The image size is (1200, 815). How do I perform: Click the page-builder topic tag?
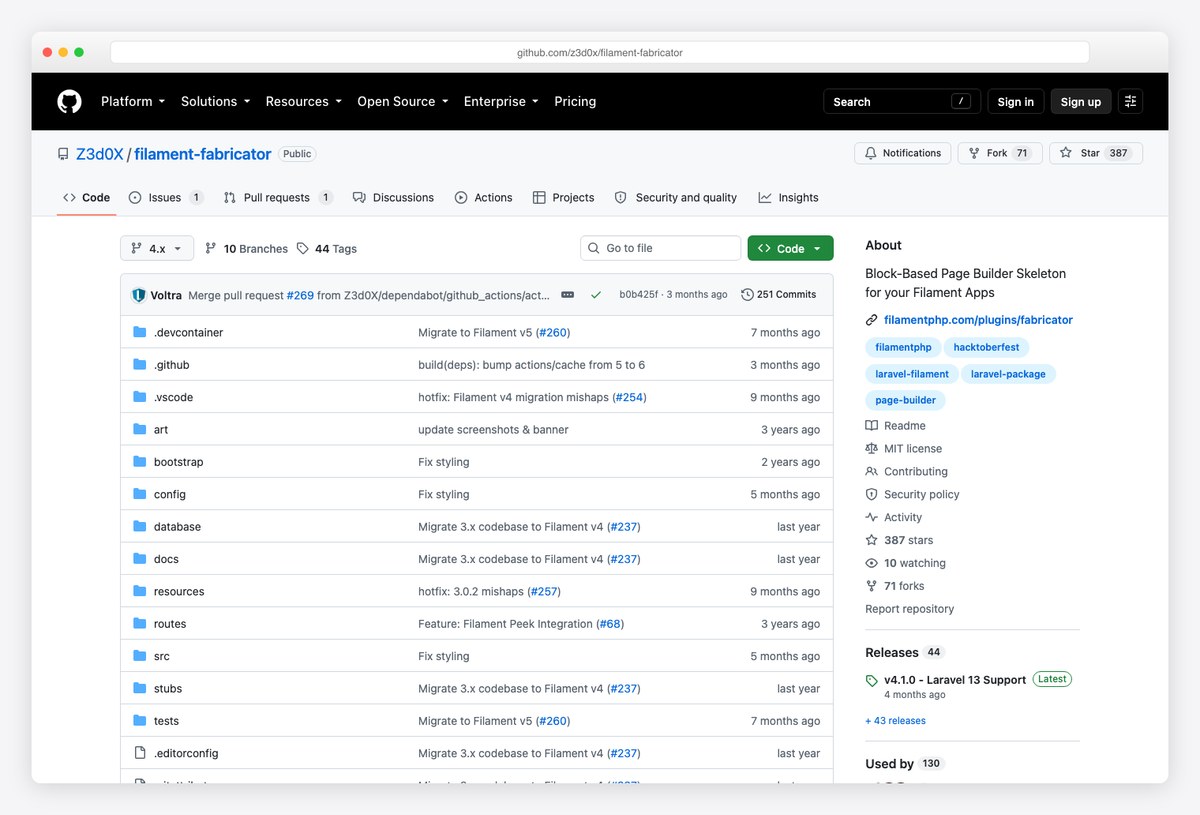pyautogui.click(x=905, y=400)
